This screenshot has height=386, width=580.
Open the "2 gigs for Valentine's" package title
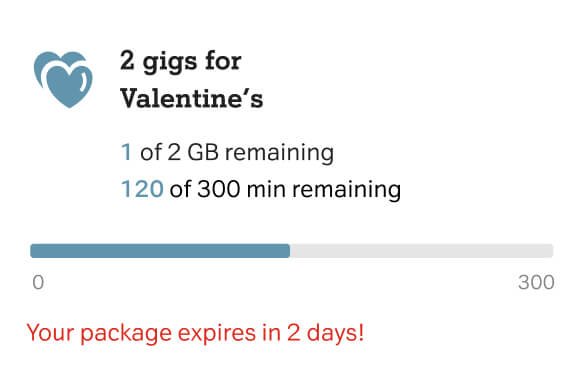(191, 80)
